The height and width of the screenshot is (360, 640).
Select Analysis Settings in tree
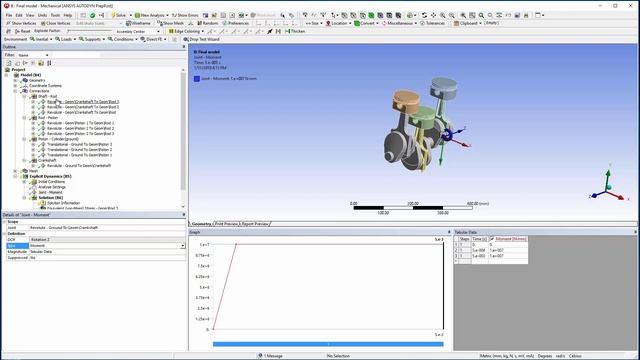coord(52,187)
